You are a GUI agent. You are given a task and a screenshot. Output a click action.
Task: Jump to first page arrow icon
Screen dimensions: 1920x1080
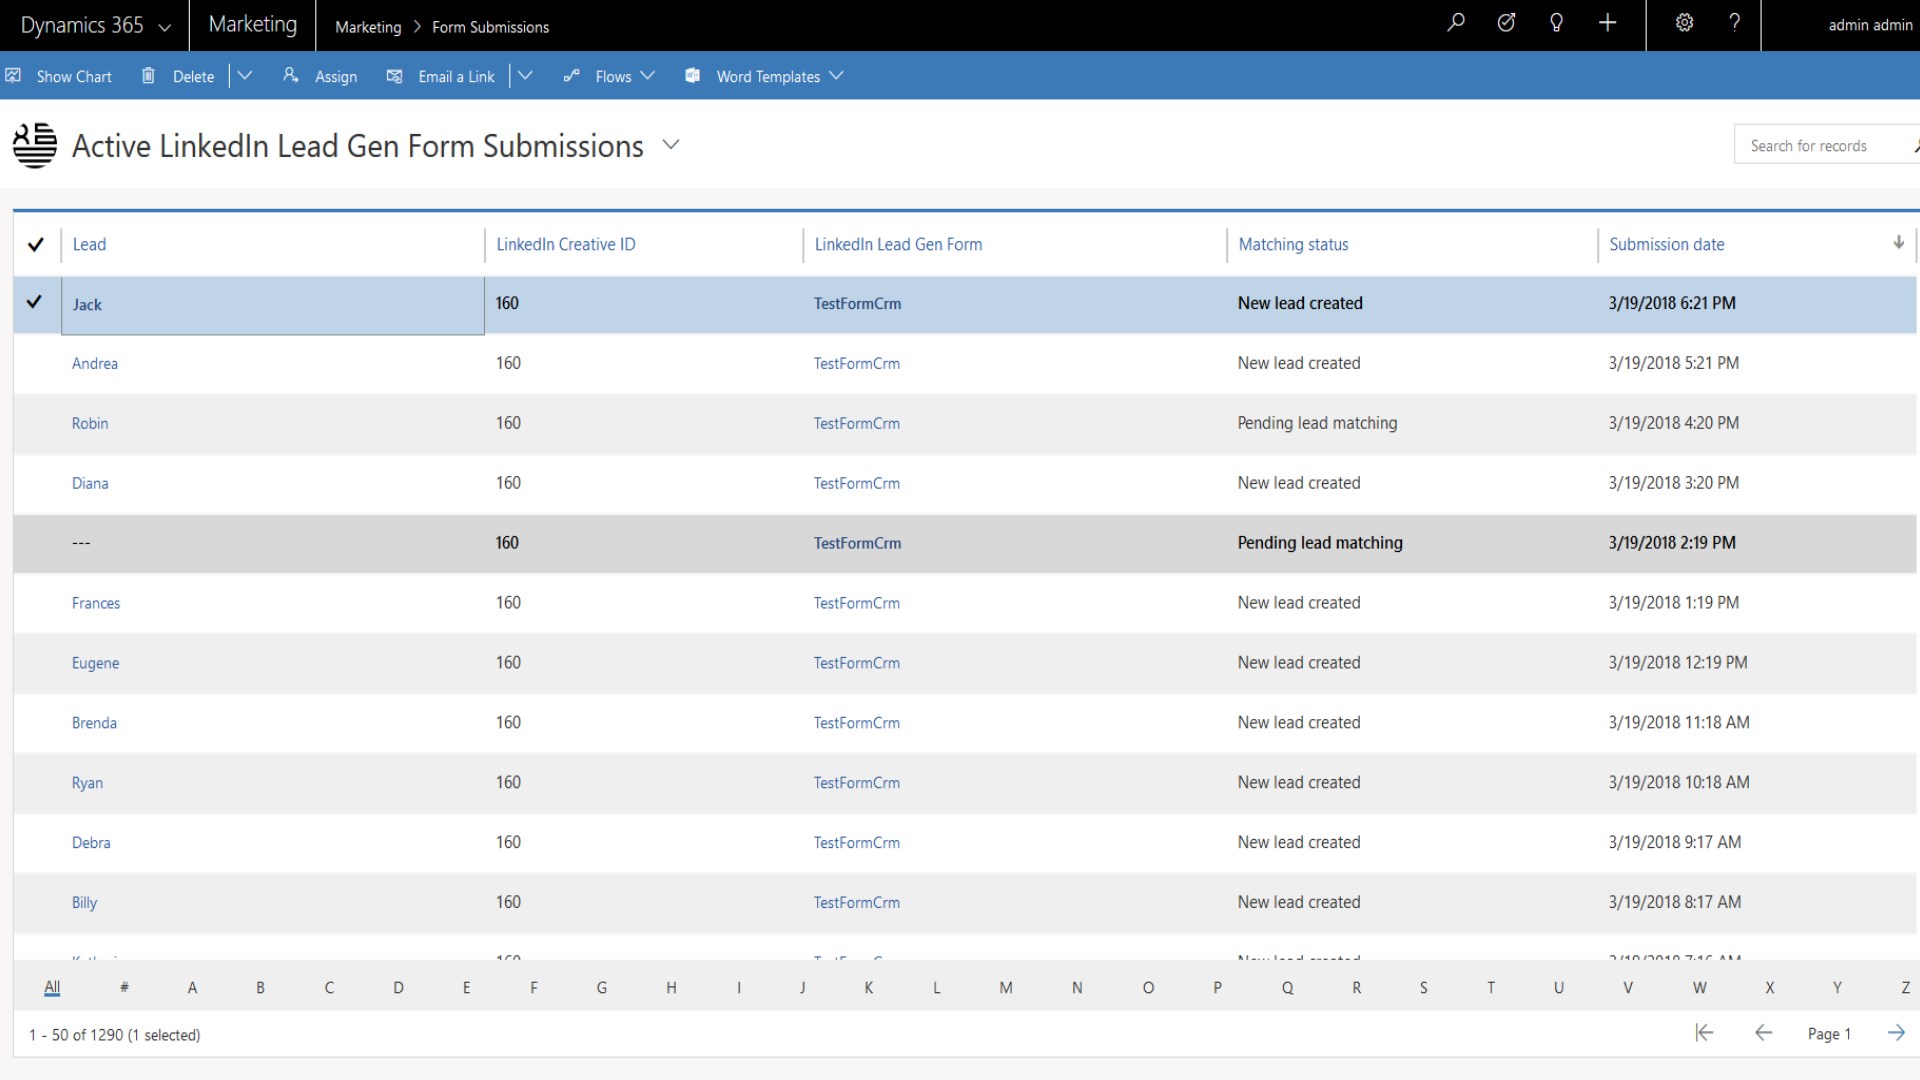tap(1704, 1033)
